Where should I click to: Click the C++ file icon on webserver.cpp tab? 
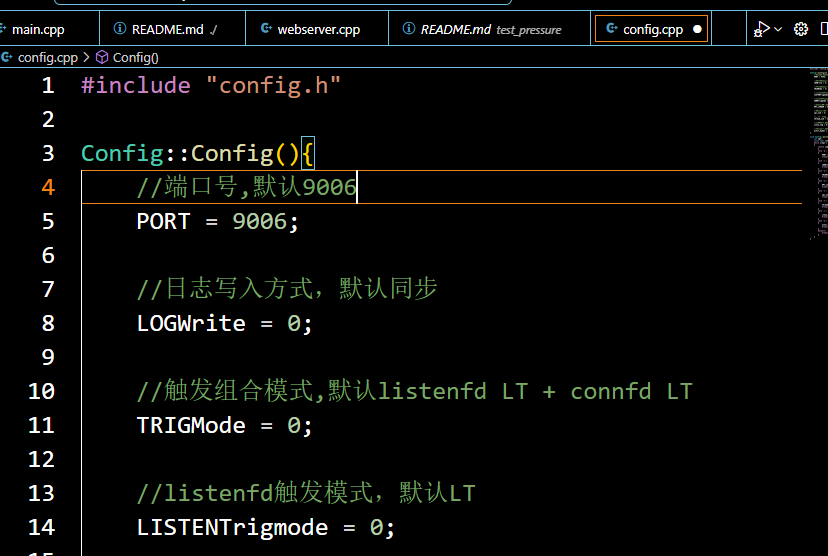[267, 29]
